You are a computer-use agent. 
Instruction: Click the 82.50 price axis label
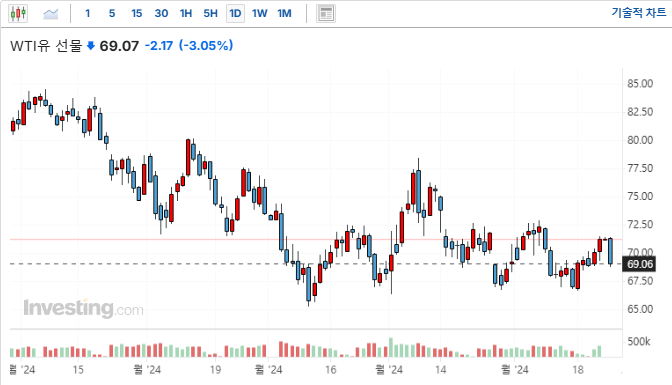click(x=640, y=112)
